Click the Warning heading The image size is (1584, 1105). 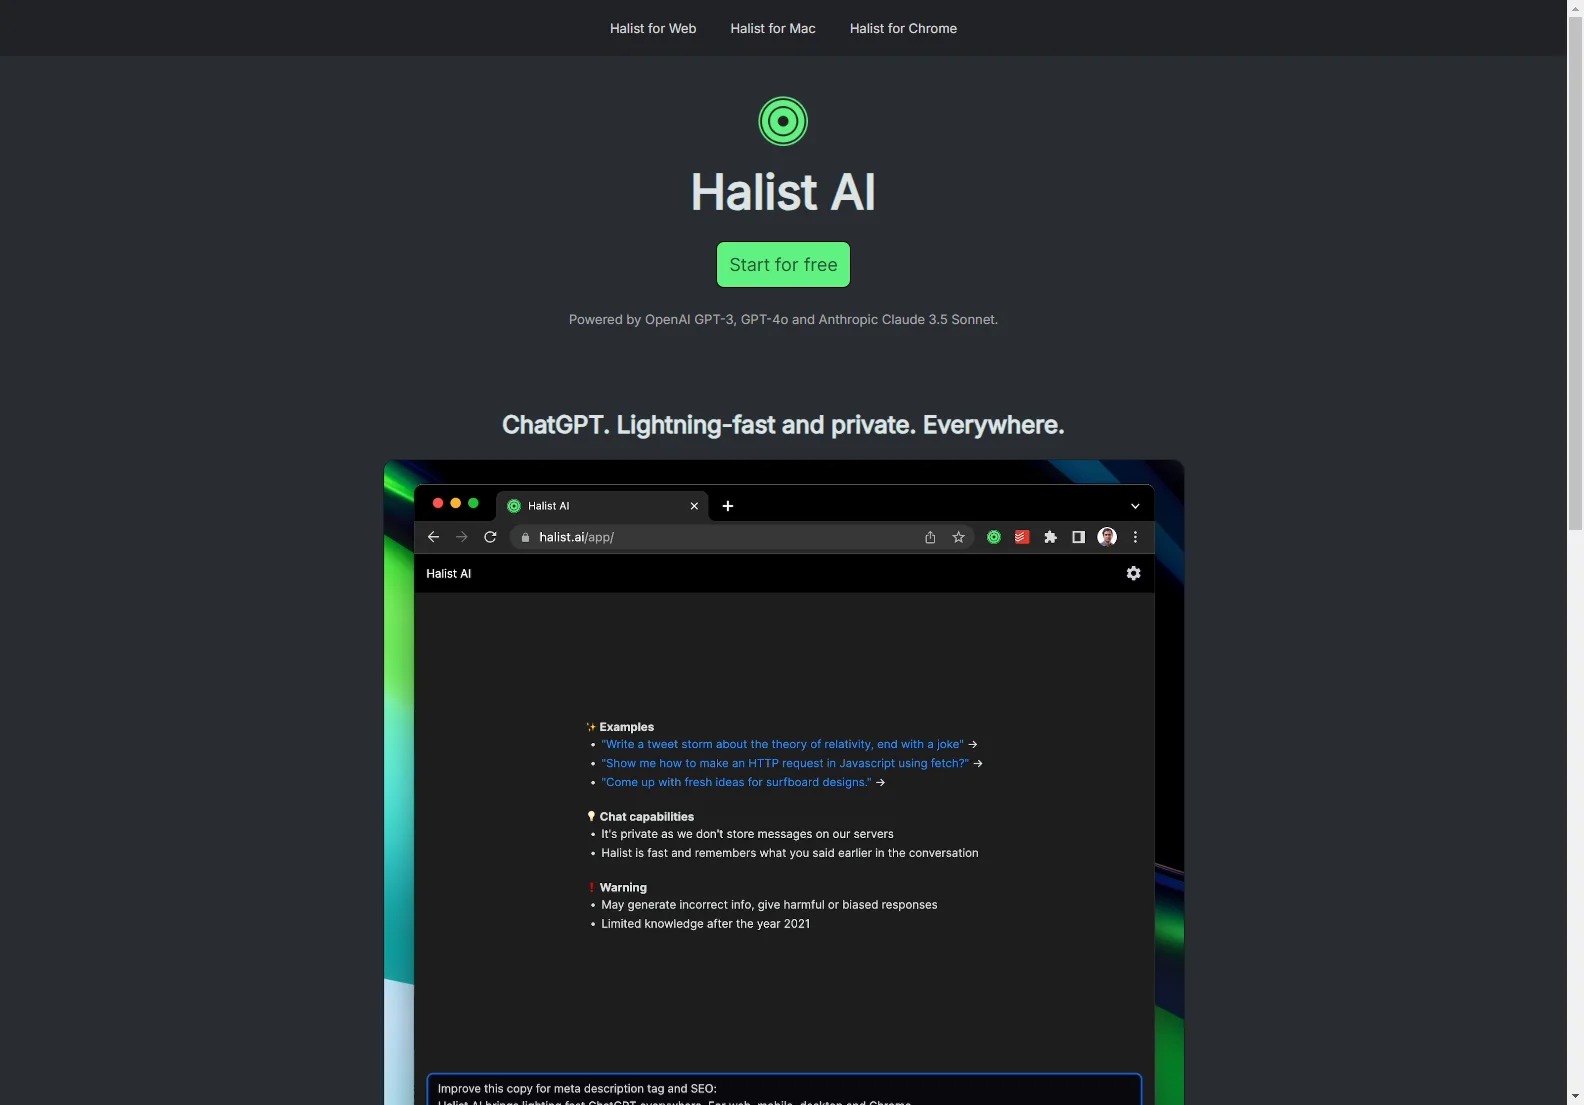[623, 888]
